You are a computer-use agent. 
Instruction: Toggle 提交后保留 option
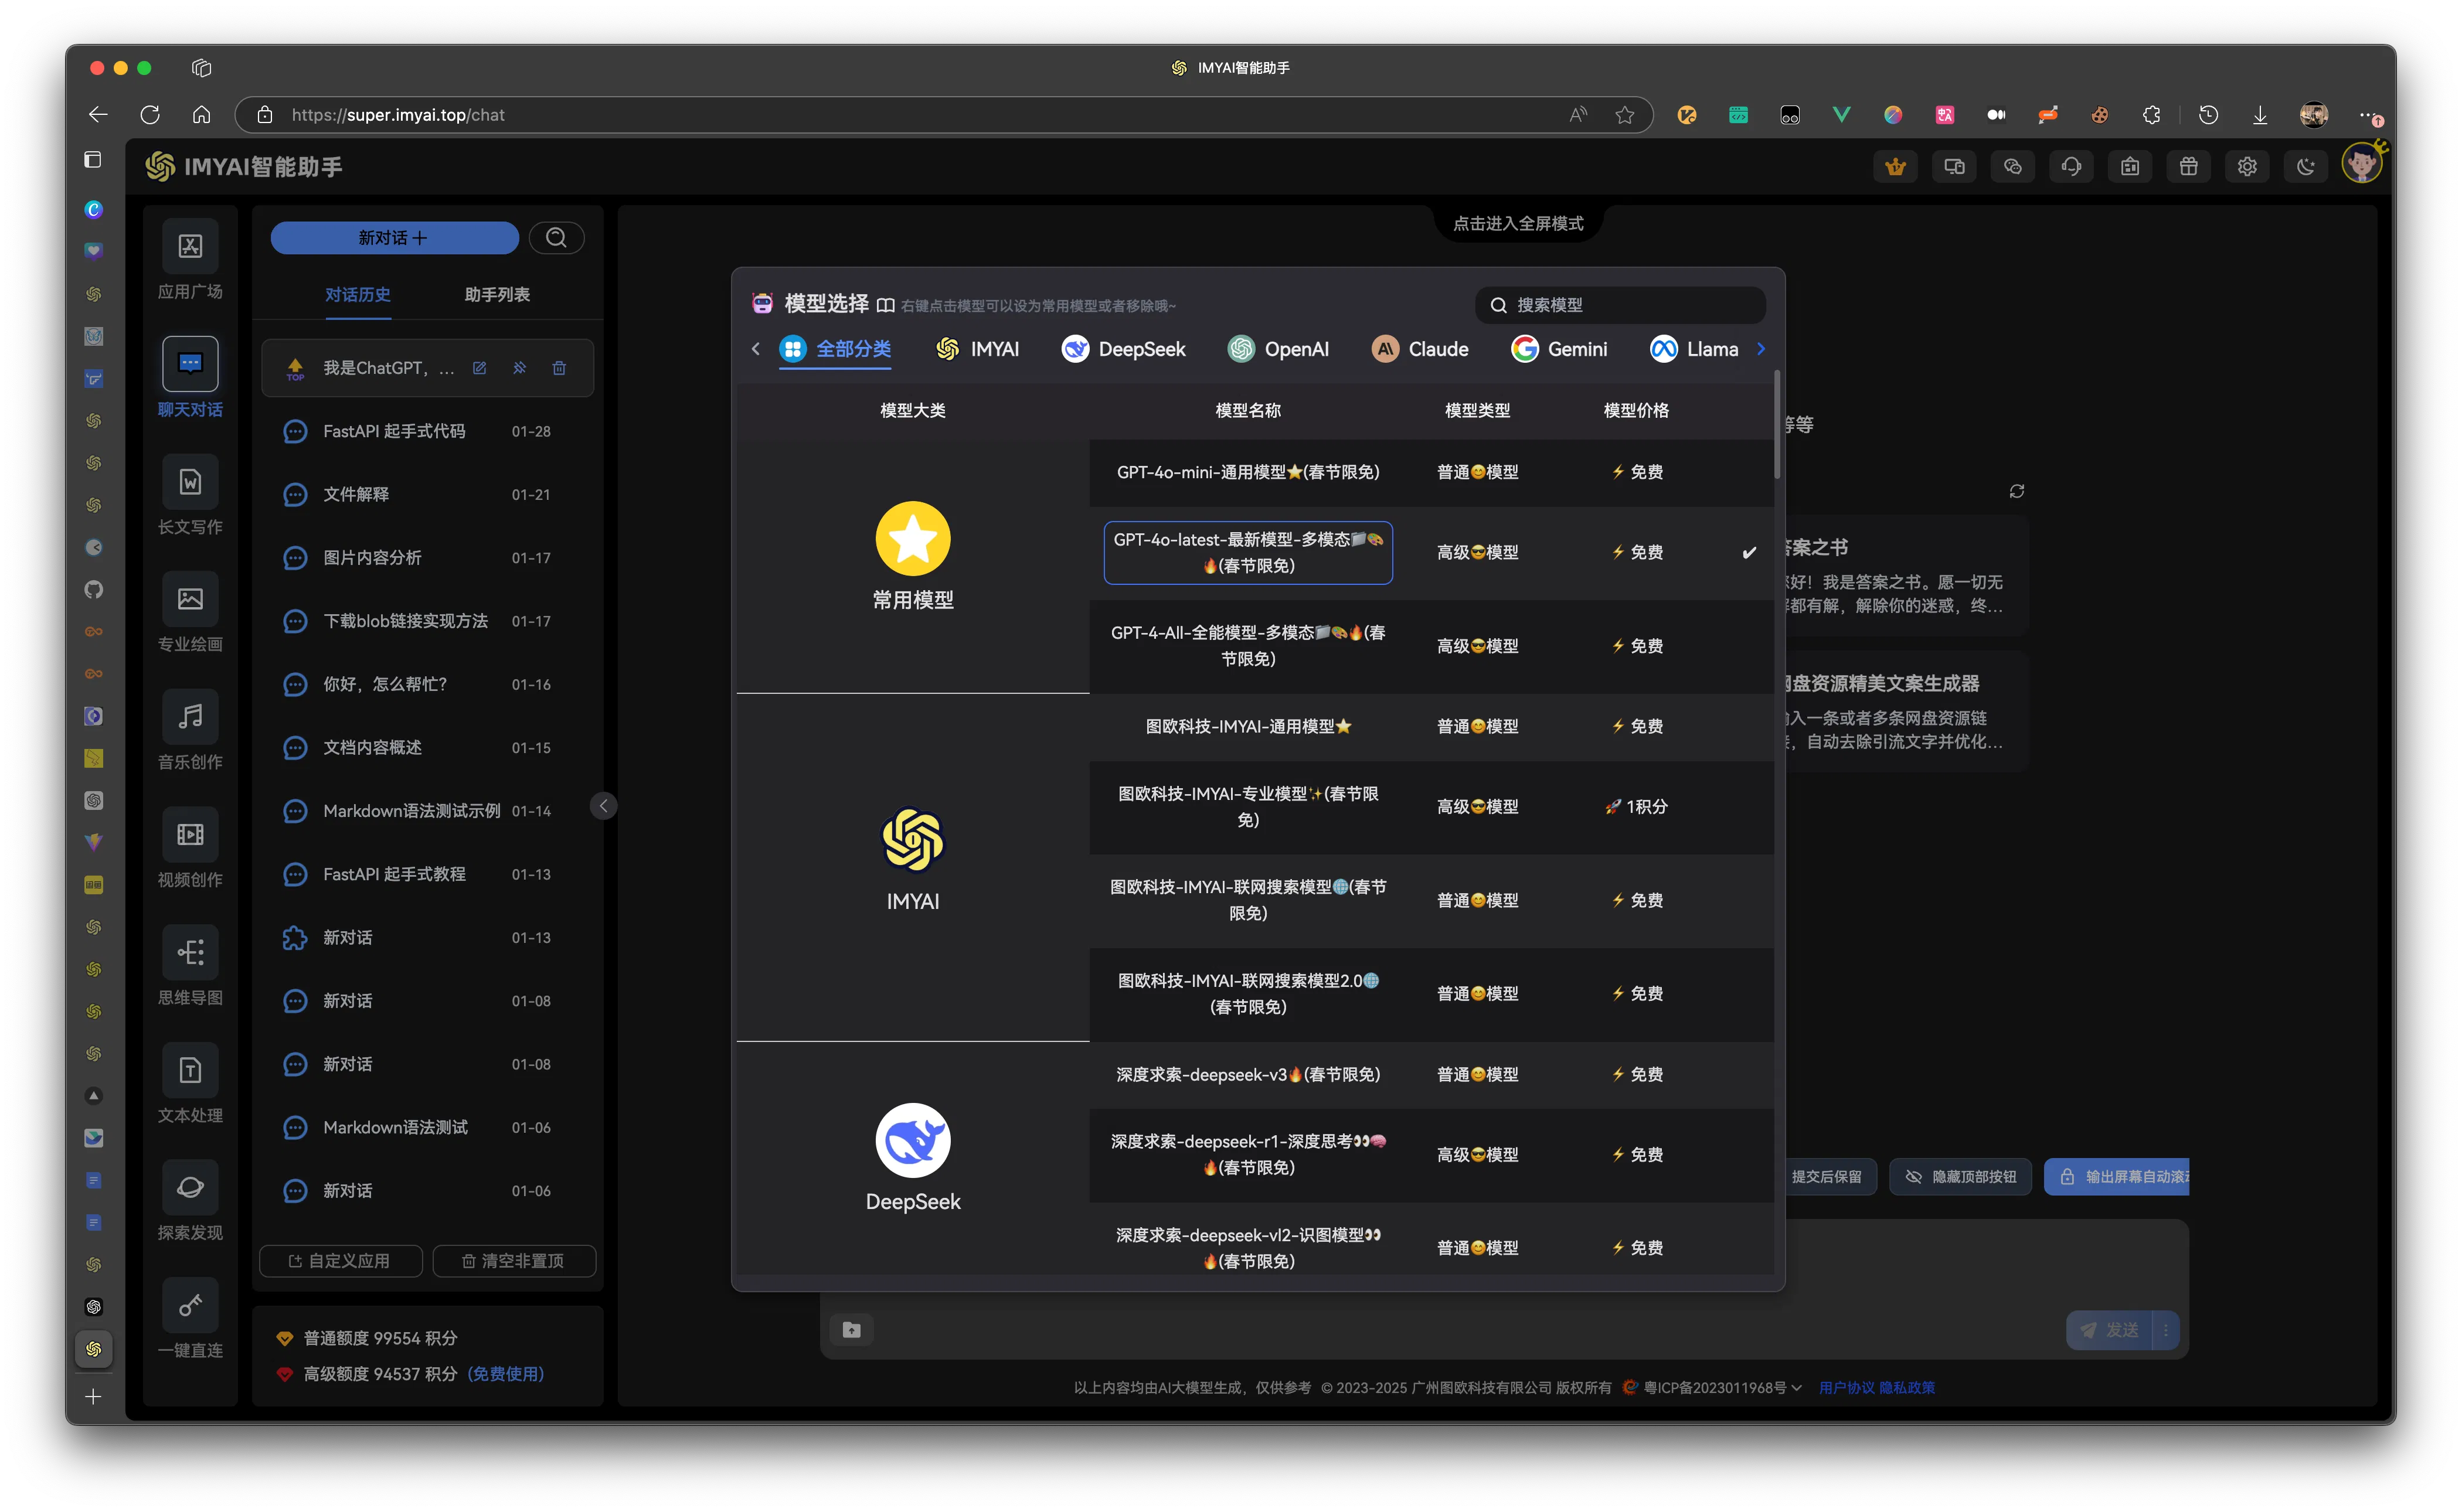pos(1827,1177)
